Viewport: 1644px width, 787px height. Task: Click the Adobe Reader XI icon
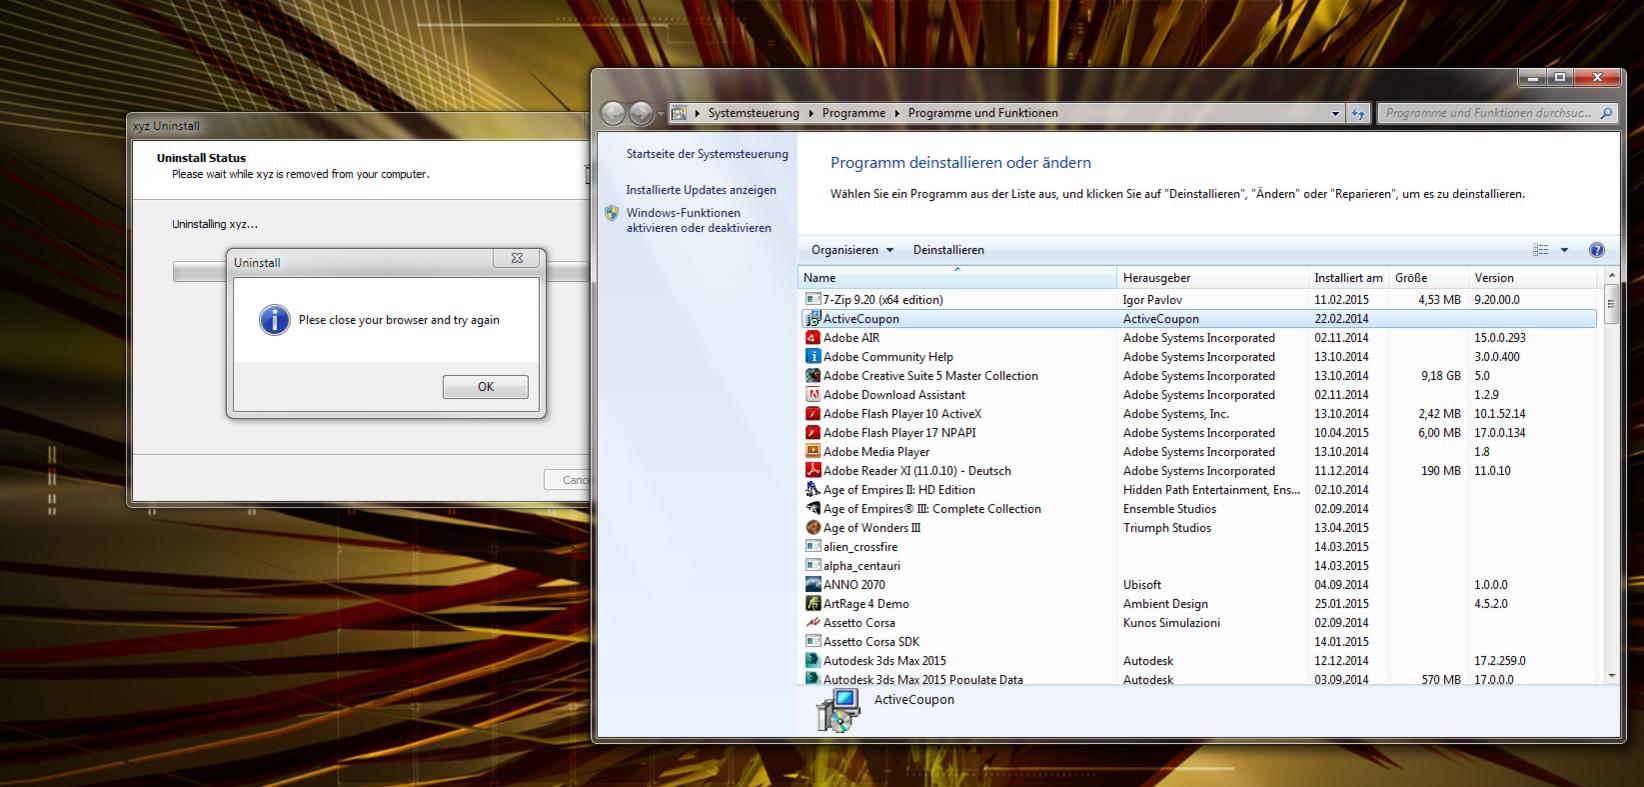pyautogui.click(x=813, y=470)
